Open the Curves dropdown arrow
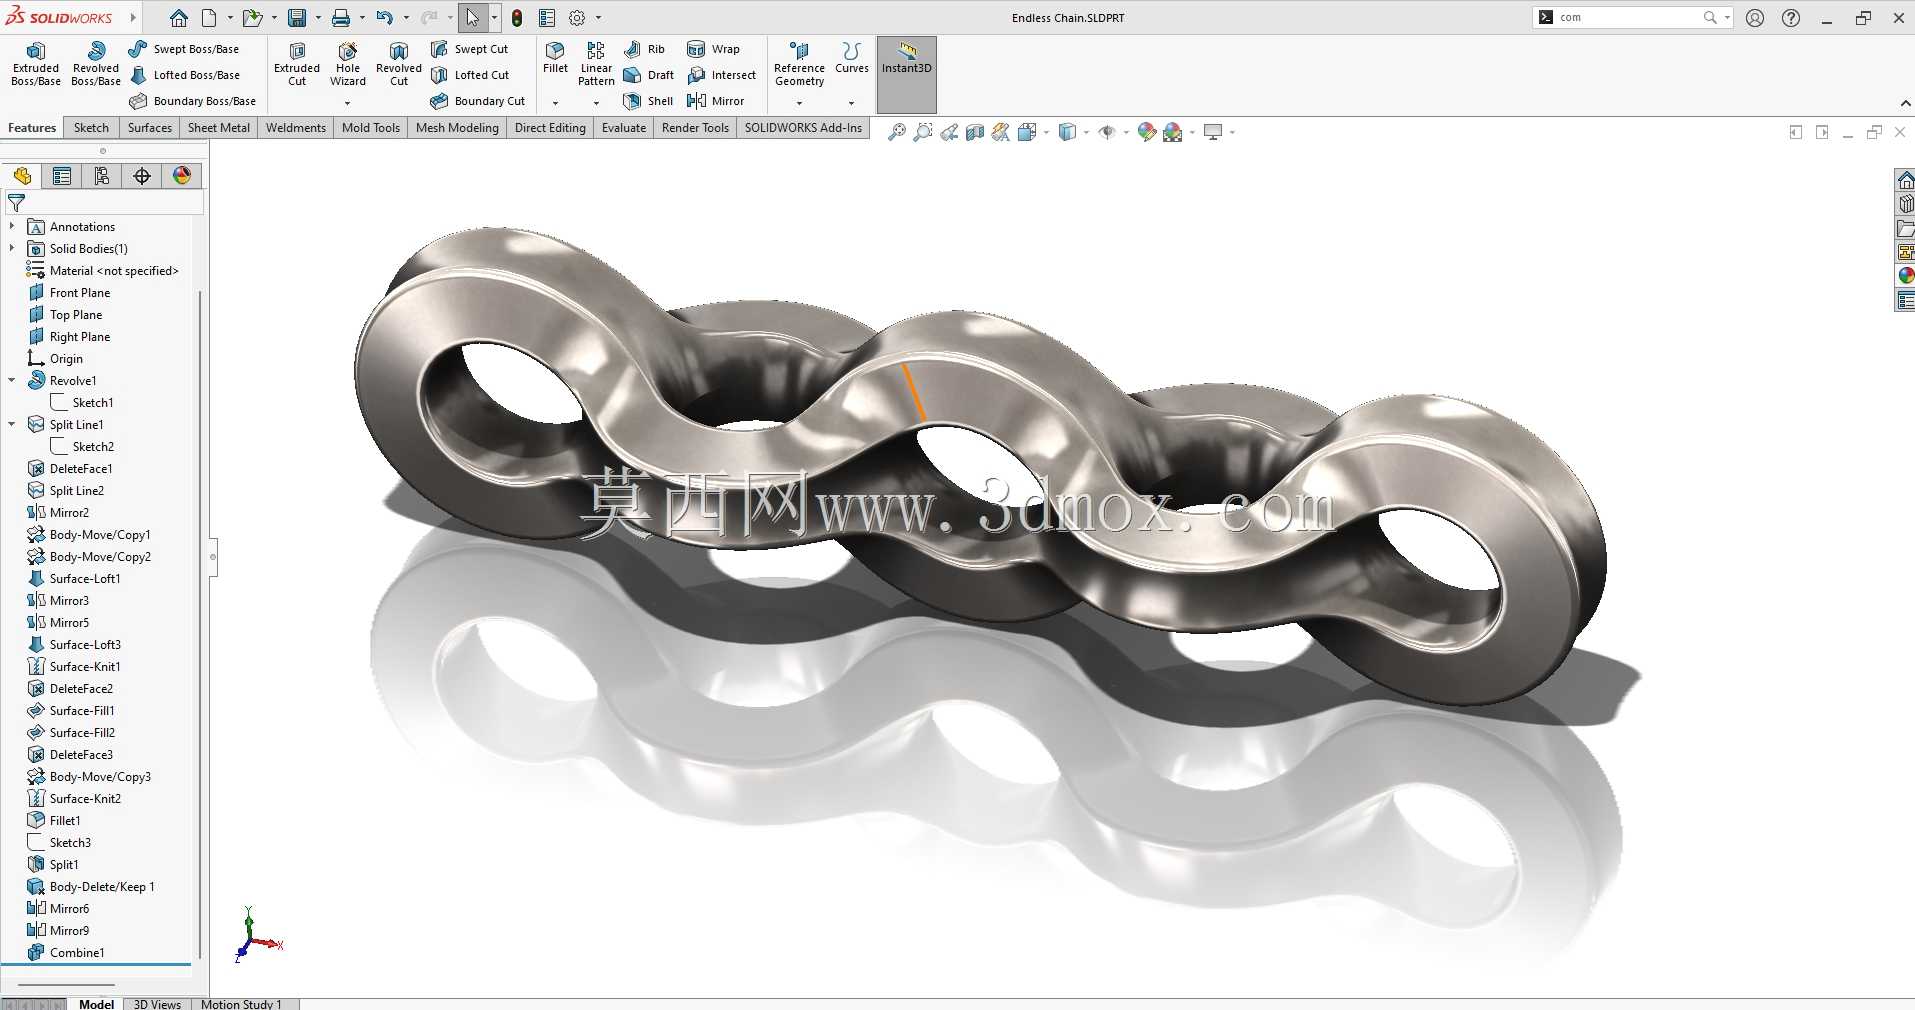Viewport: 1915px width, 1010px height. point(851,103)
